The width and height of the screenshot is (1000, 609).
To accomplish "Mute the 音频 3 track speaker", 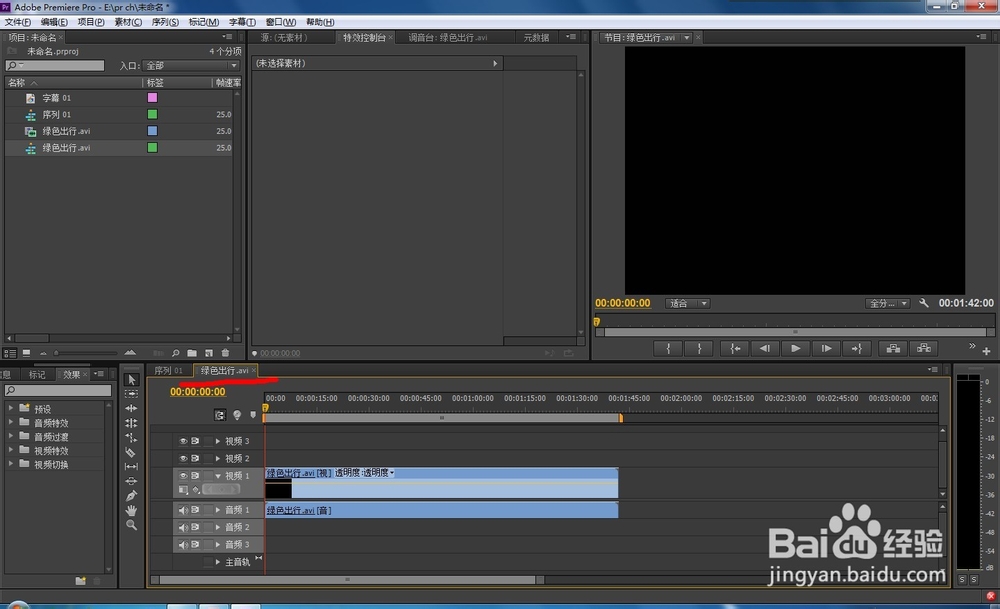I will 183,545.
